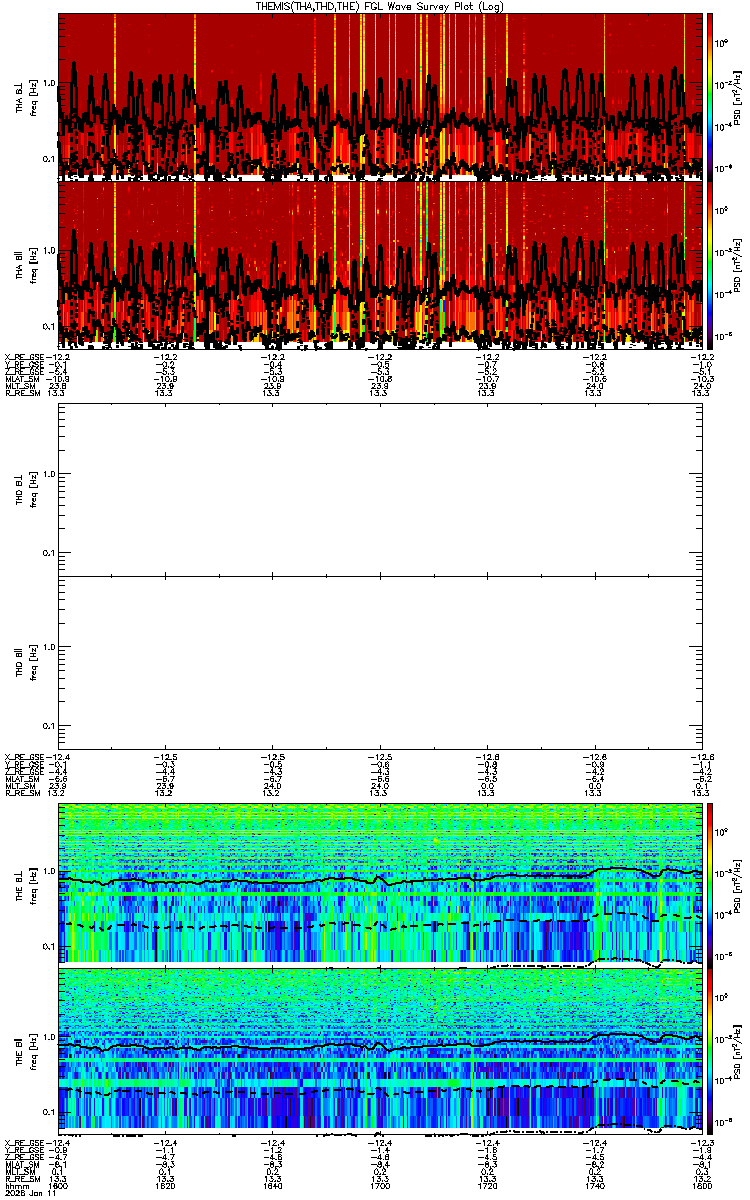Click the THE B∥ spectrogram panel

[x=380, y=1050]
